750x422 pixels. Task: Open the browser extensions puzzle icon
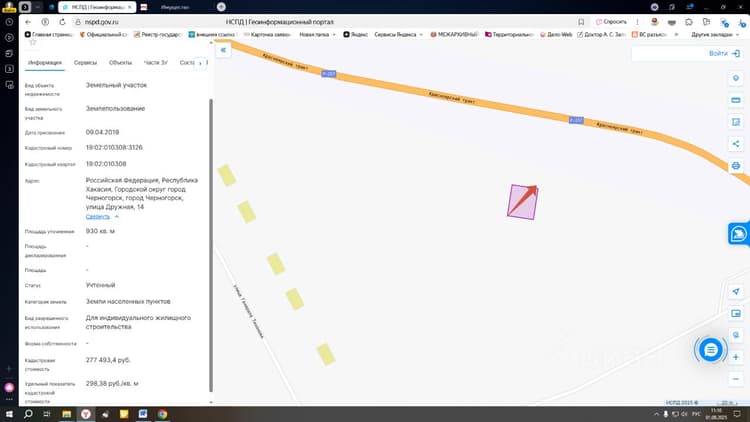click(689, 22)
